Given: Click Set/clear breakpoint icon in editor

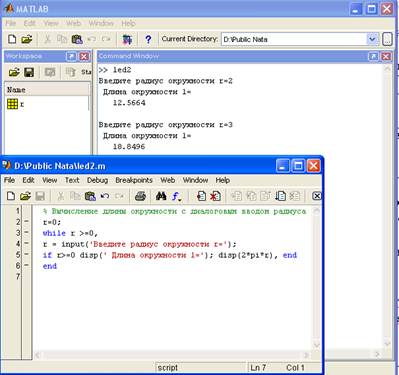Looking at the screenshot, I should coord(201,196).
